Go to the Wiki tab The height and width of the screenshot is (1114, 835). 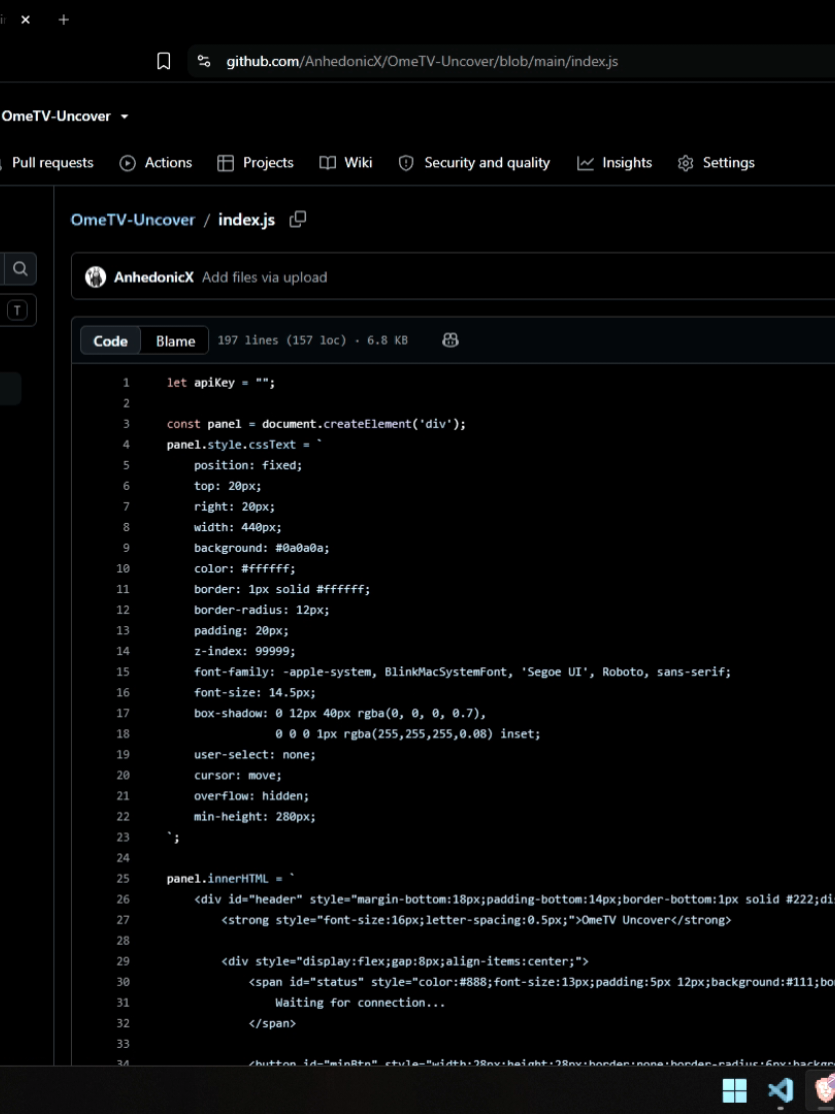click(345, 163)
